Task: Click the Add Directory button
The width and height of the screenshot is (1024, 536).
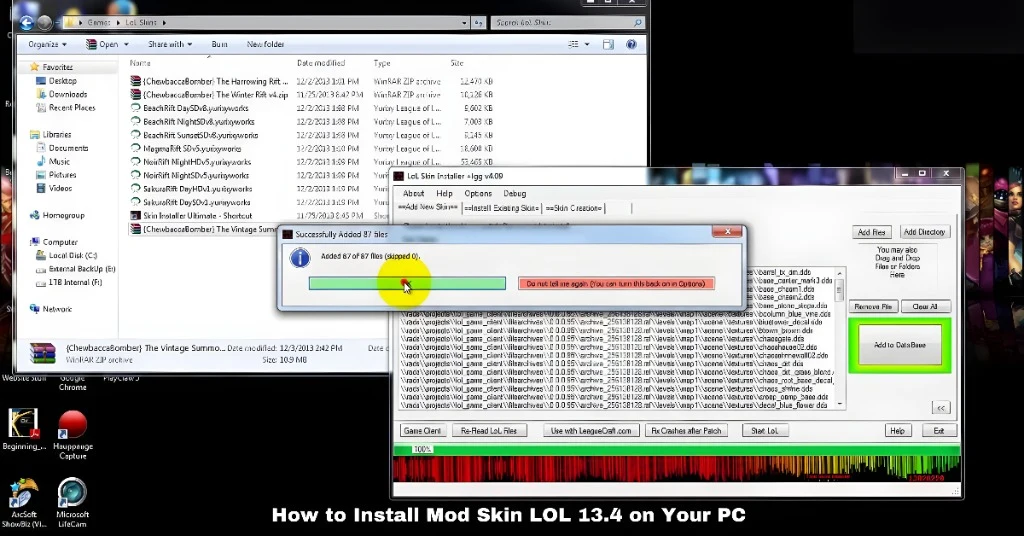Action: click(x=924, y=232)
